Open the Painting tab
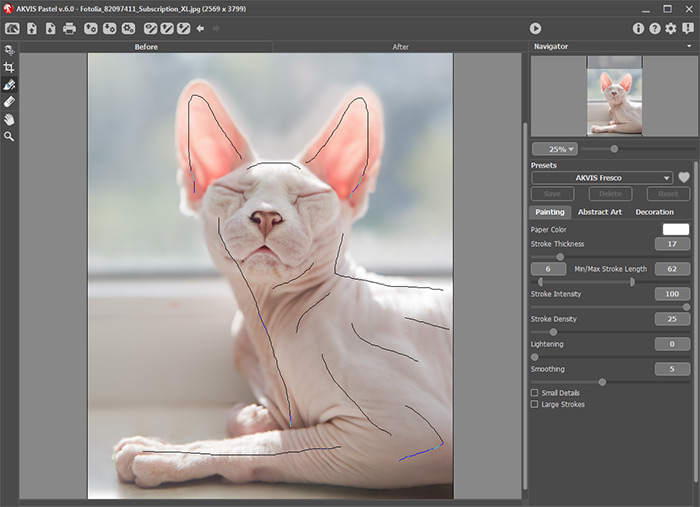The height and width of the screenshot is (507, 700). point(550,212)
